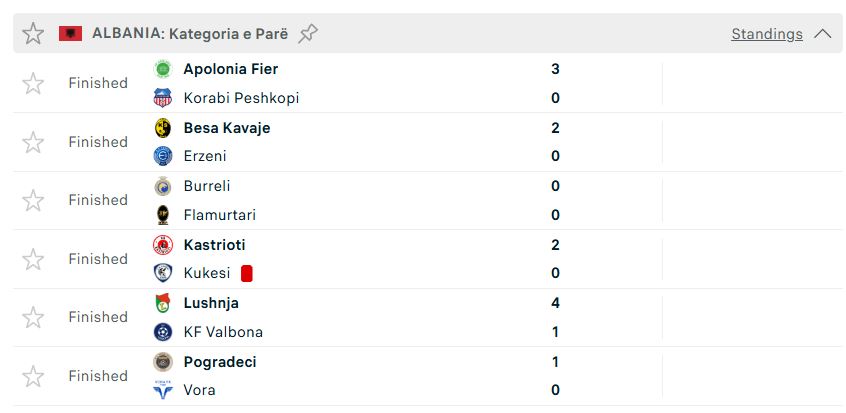Screen dimensions: 846x413
Task: Star the Apolonia Fier vs Korabi match
Action: 33,83
